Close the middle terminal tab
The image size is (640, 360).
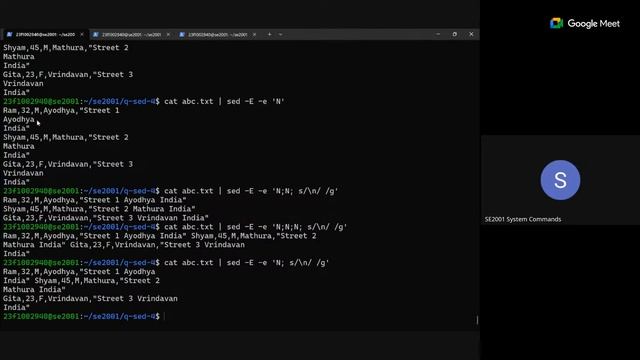[x=168, y=35]
